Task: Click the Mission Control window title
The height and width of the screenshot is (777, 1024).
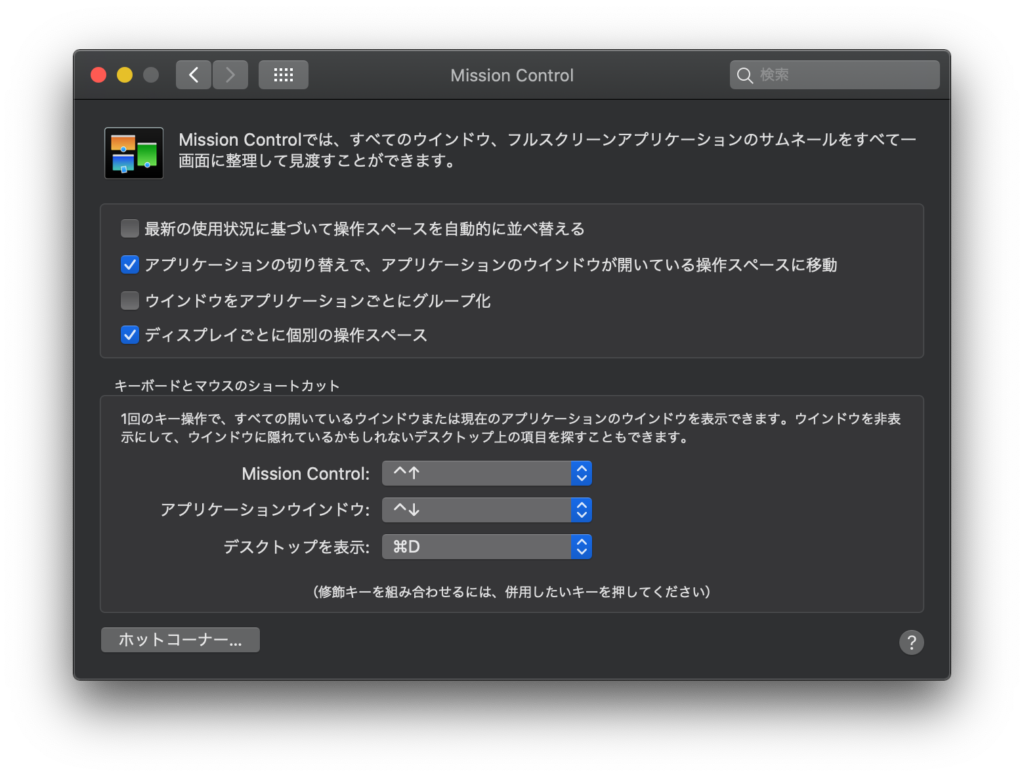Action: pyautogui.click(x=512, y=76)
